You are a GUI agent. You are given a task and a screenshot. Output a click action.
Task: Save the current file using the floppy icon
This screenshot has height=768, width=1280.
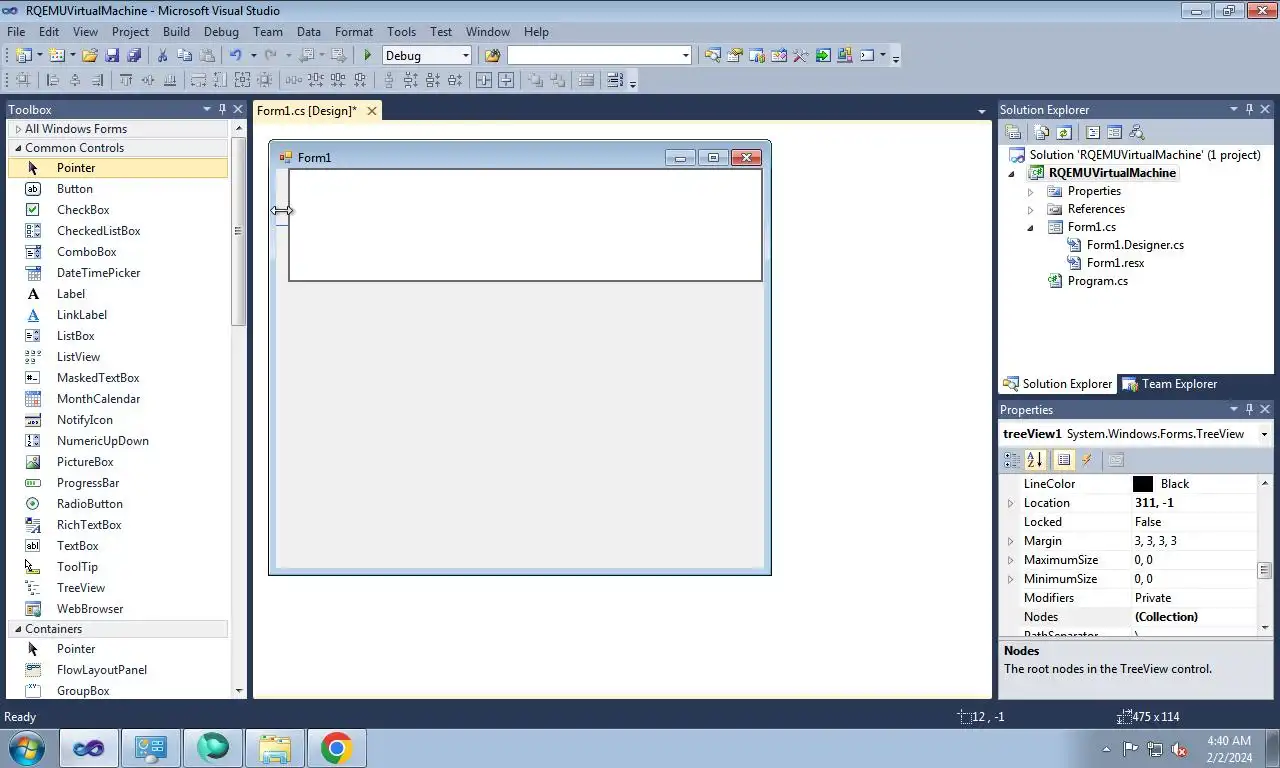click(112, 56)
